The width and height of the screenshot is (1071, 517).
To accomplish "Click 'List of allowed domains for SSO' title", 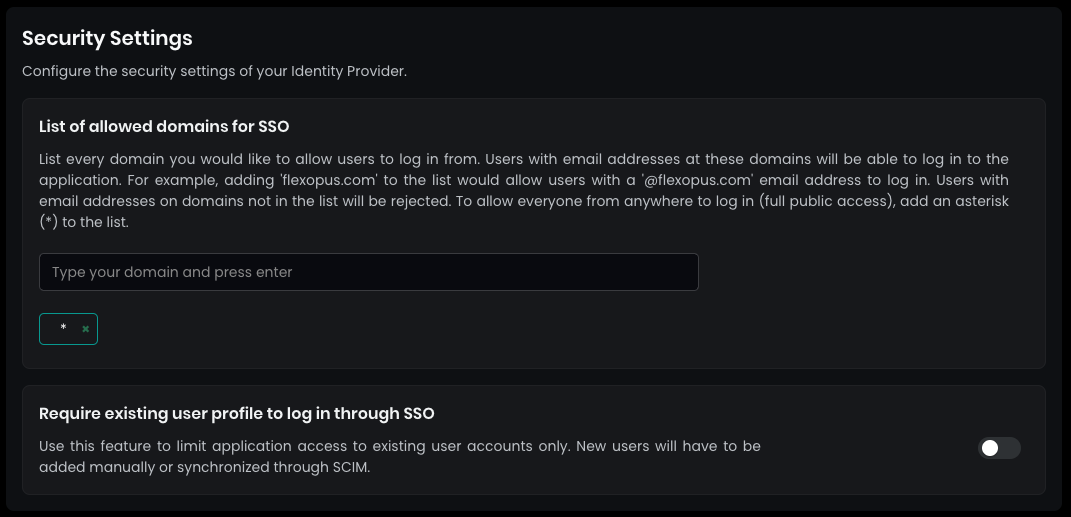I will coord(164,126).
